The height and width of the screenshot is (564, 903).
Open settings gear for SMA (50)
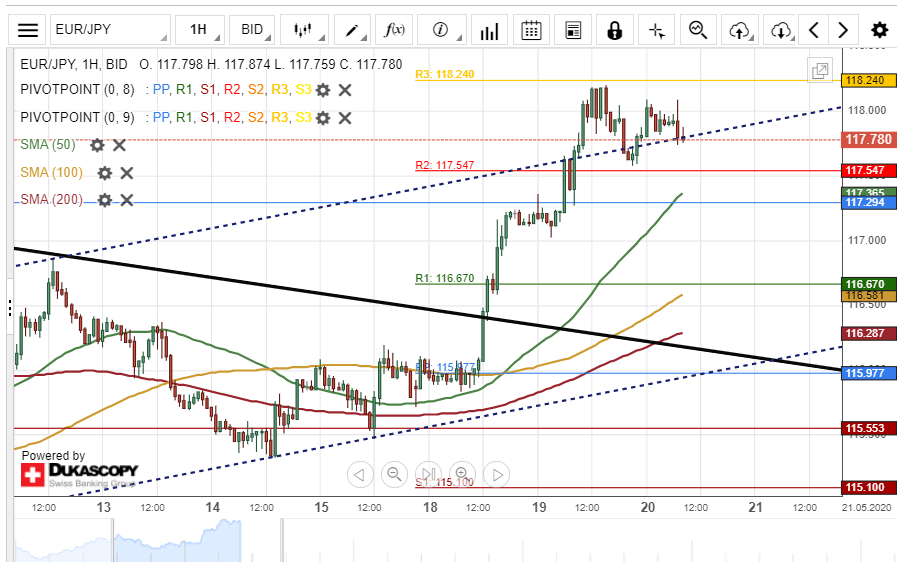pos(97,145)
